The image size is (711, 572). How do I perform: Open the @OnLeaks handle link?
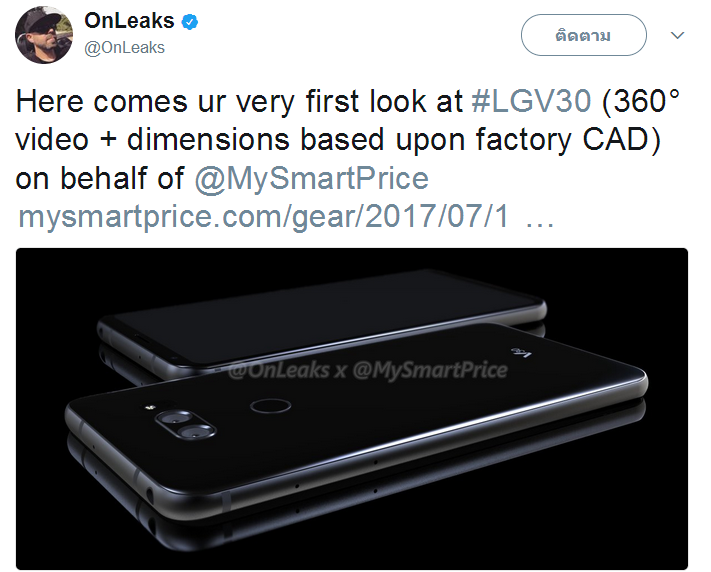tap(124, 48)
